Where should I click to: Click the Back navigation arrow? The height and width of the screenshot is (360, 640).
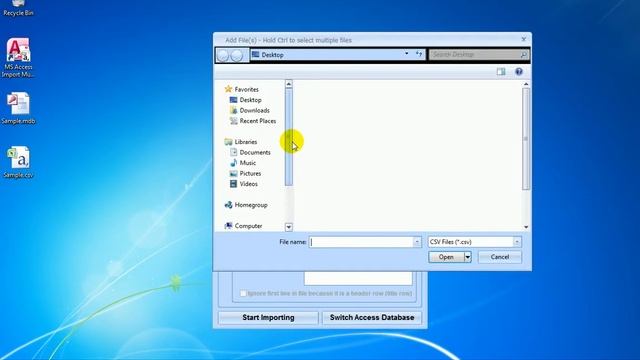click(x=223, y=55)
